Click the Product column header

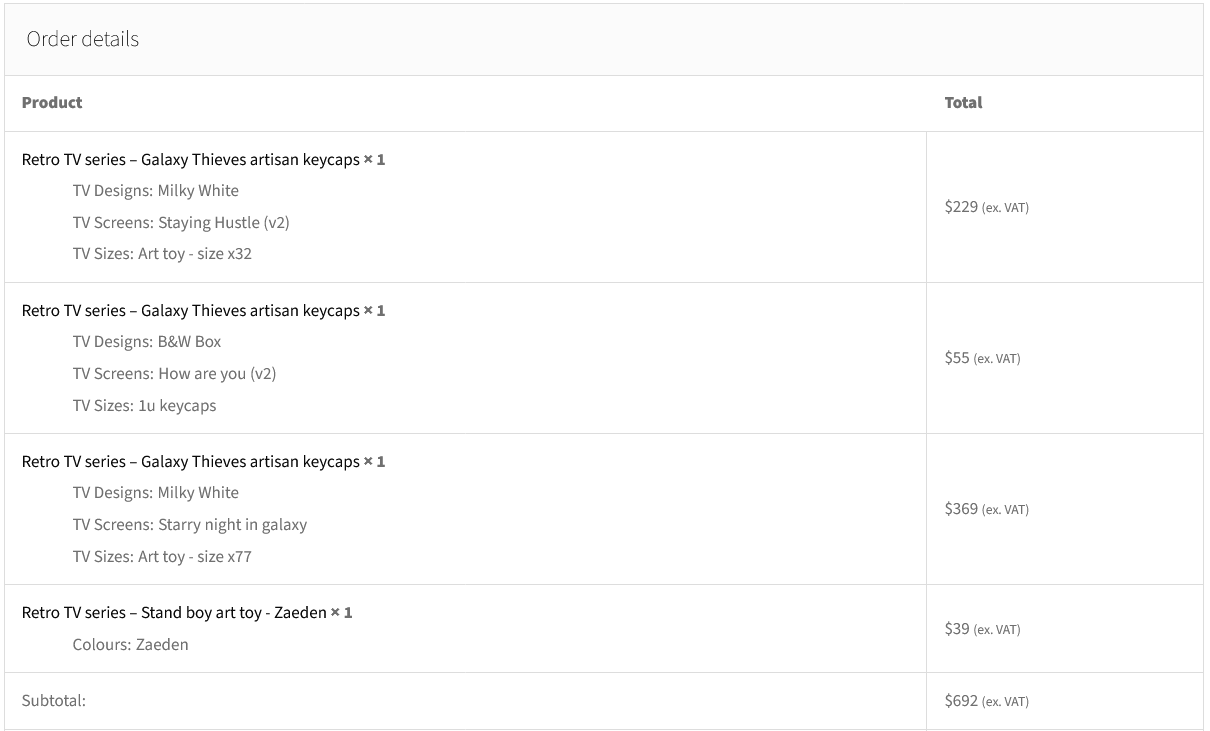pos(52,103)
